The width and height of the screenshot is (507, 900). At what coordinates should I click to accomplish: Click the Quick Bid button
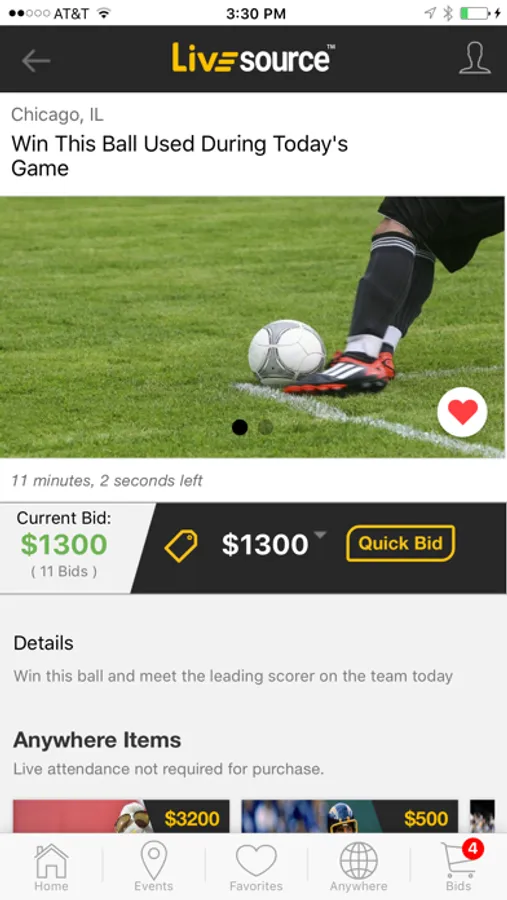click(400, 543)
